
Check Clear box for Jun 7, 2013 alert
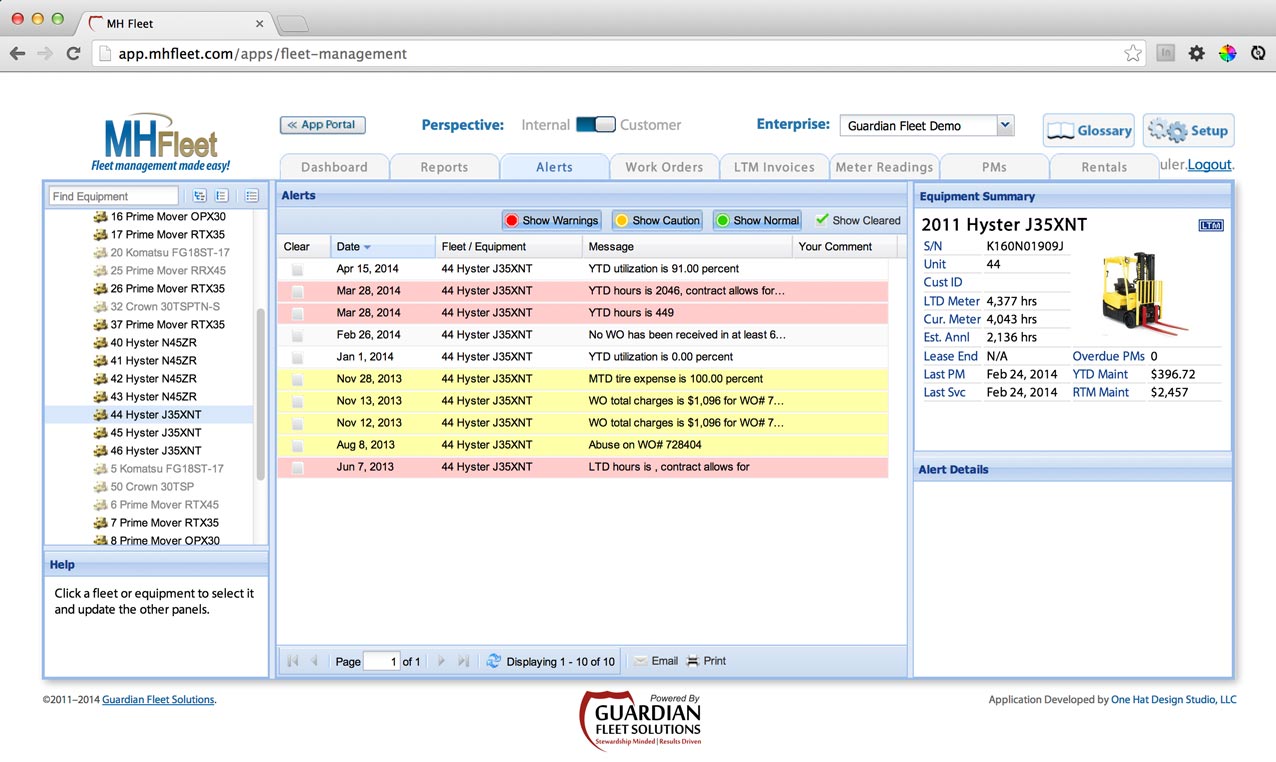pyautogui.click(x=297, y=467)
